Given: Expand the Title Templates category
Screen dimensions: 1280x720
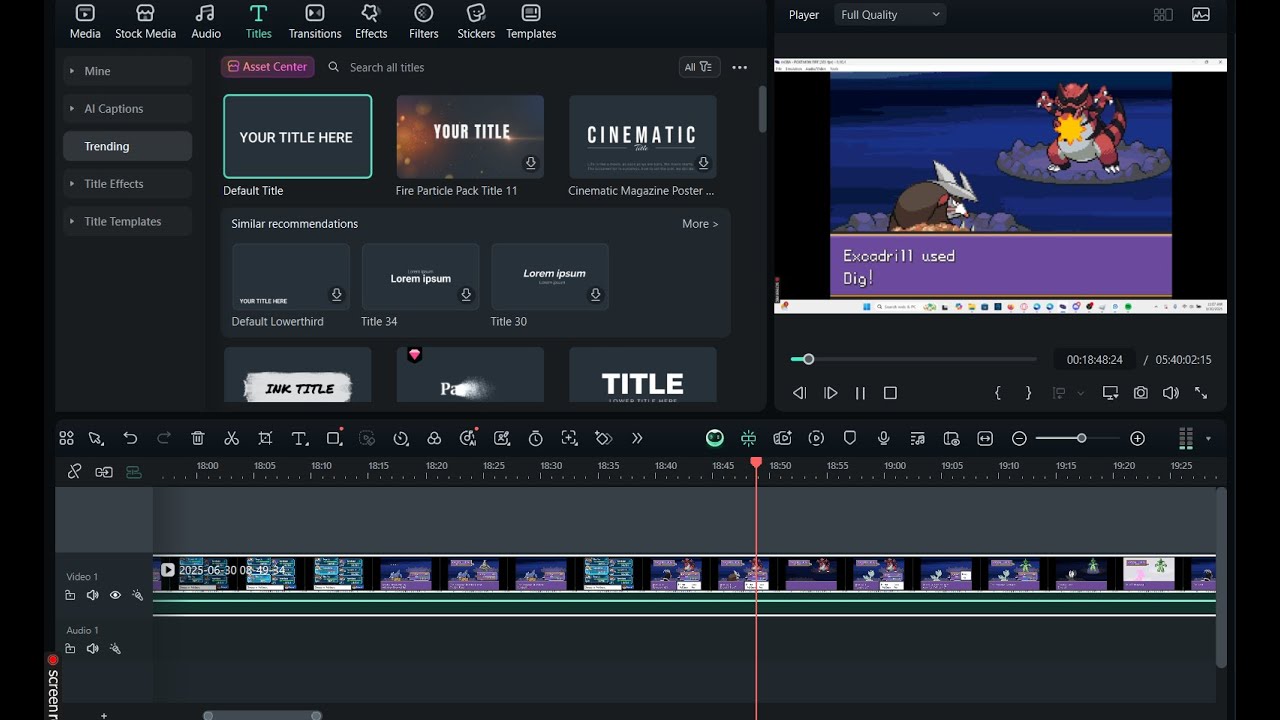Looking at the screenshot, I should [127, 222].
